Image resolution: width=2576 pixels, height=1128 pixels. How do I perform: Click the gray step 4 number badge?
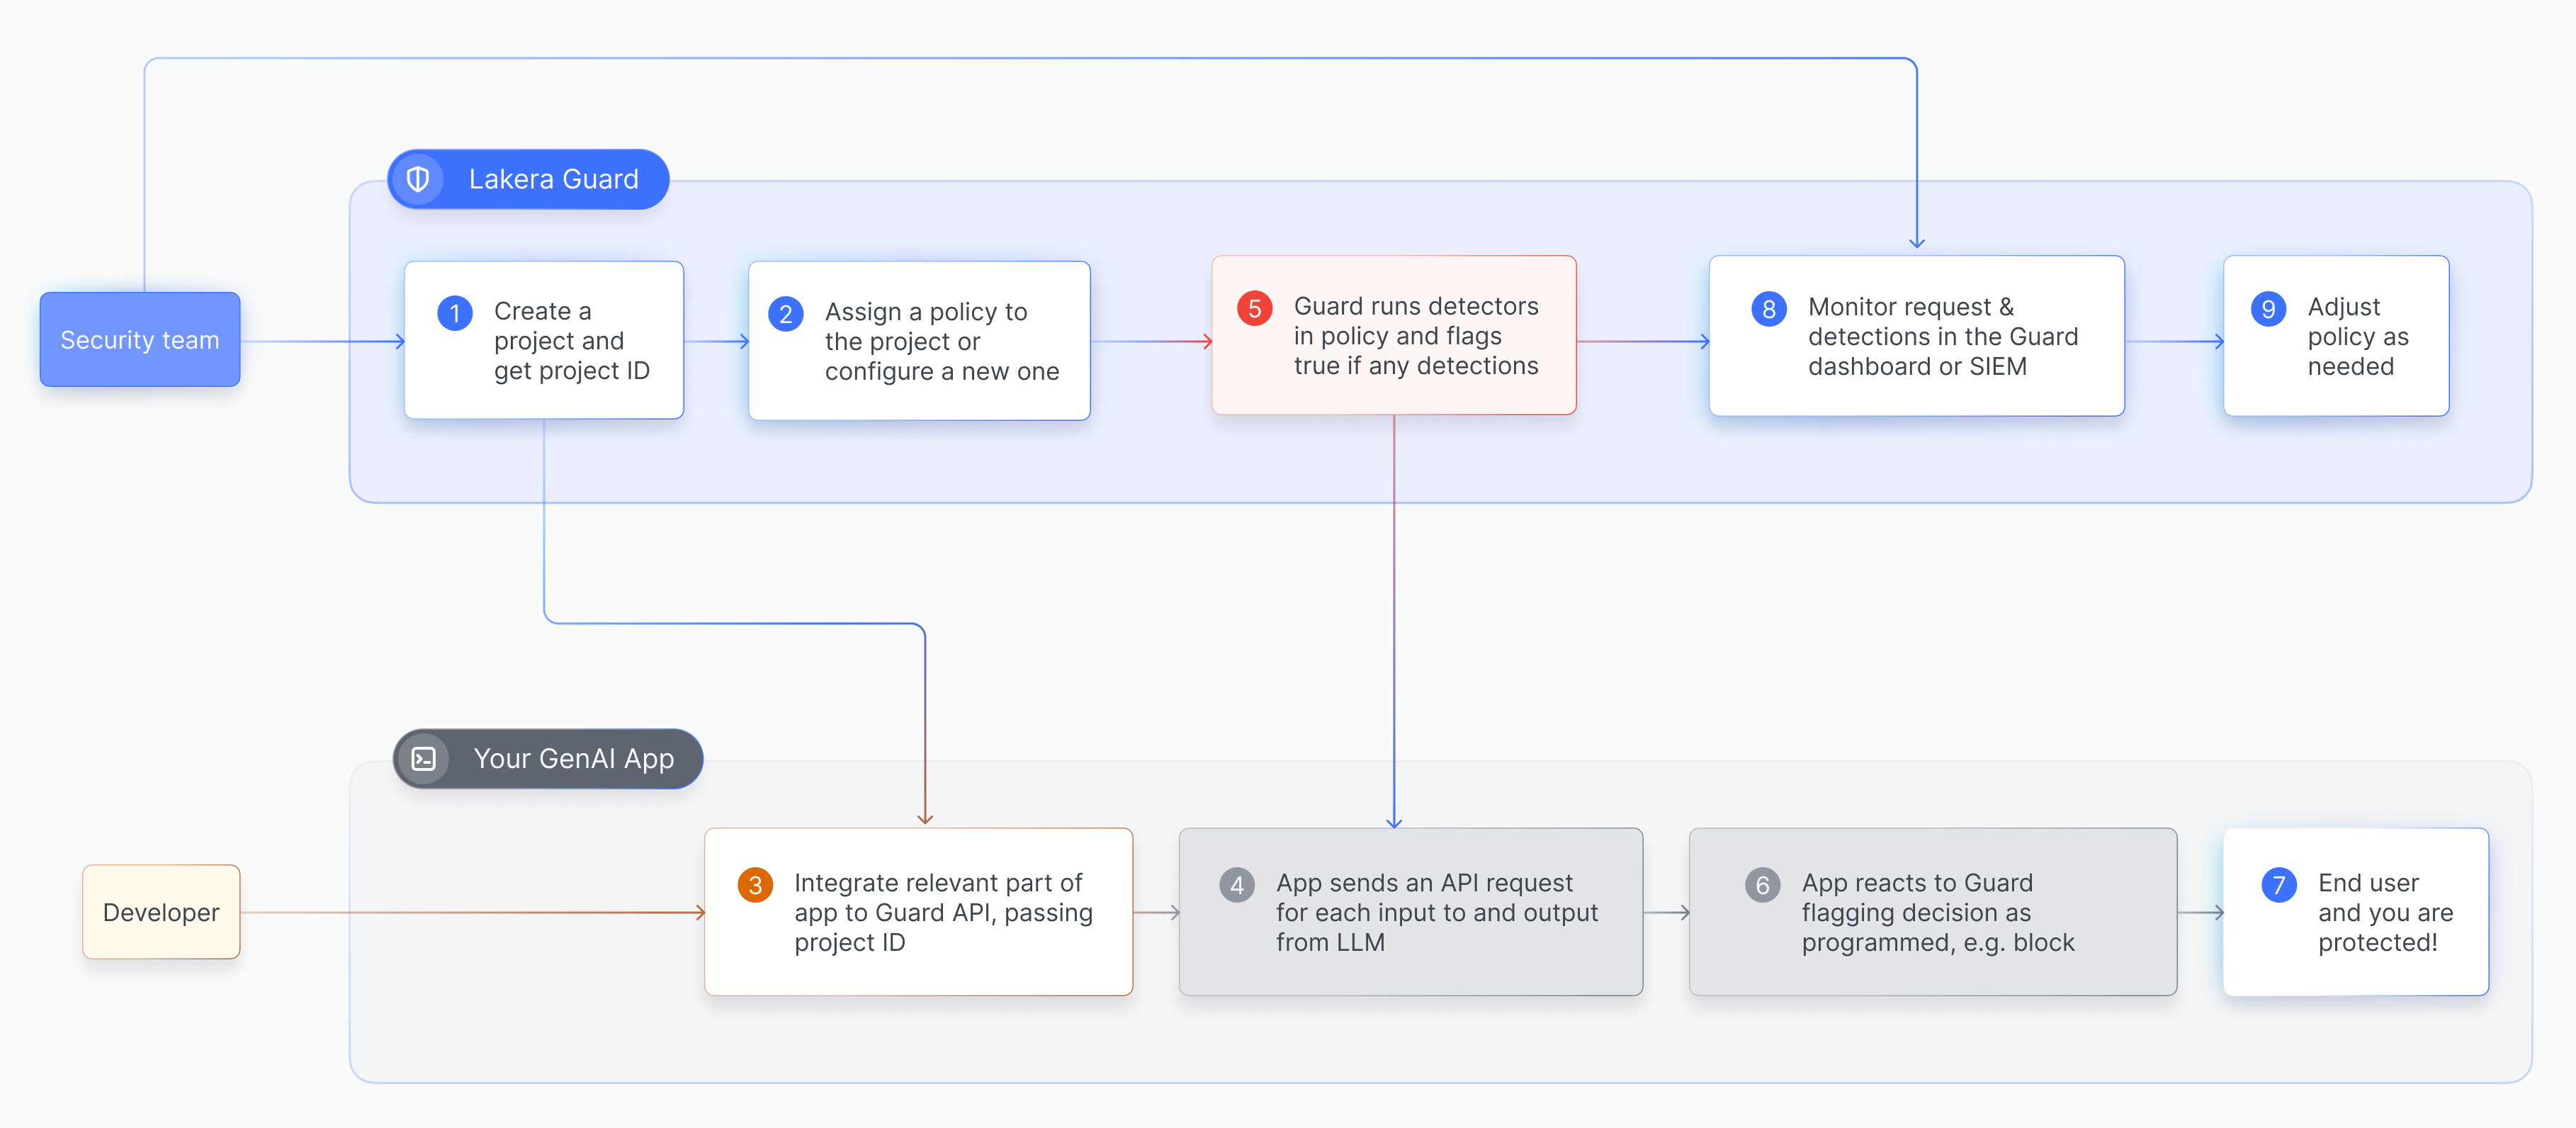coord(1237,884)
